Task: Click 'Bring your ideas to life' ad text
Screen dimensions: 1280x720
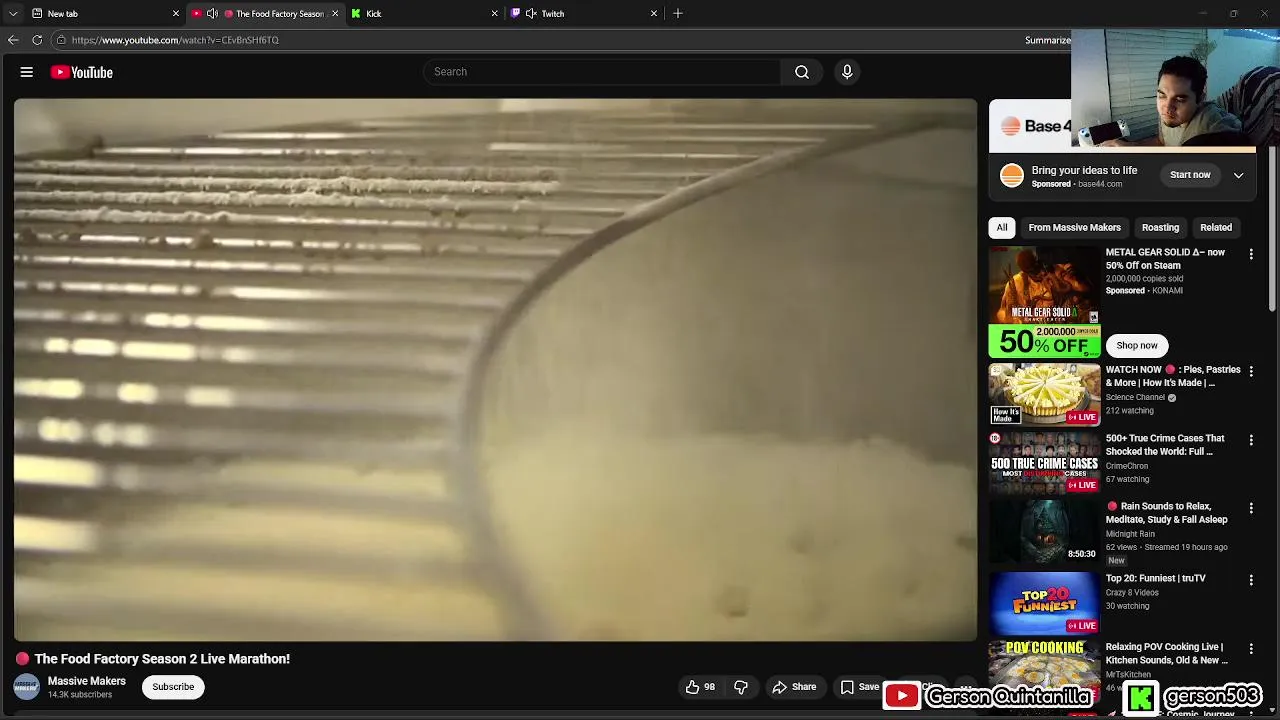Action: tap(1084, 170)
